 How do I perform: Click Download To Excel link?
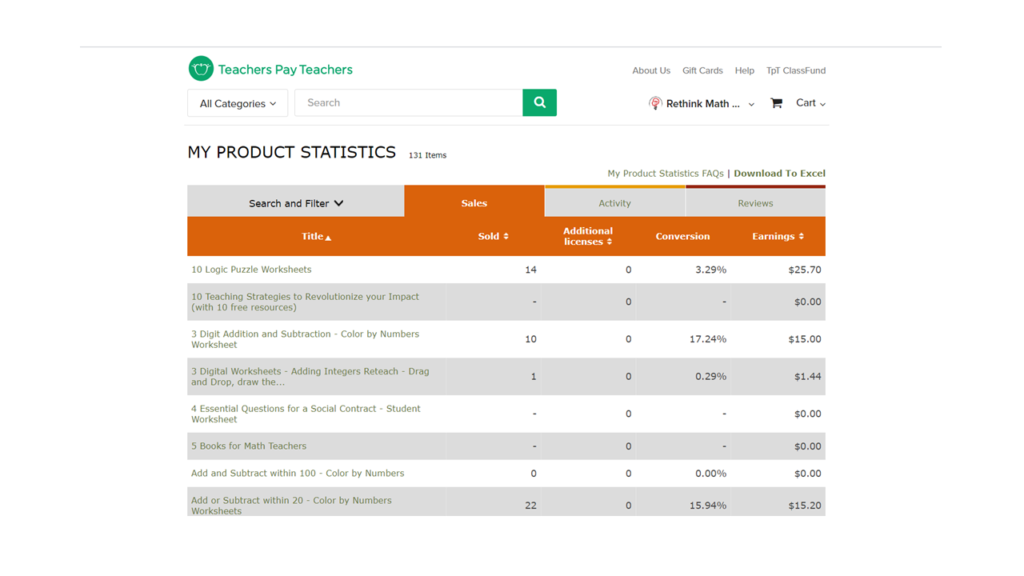click(779, 173)
